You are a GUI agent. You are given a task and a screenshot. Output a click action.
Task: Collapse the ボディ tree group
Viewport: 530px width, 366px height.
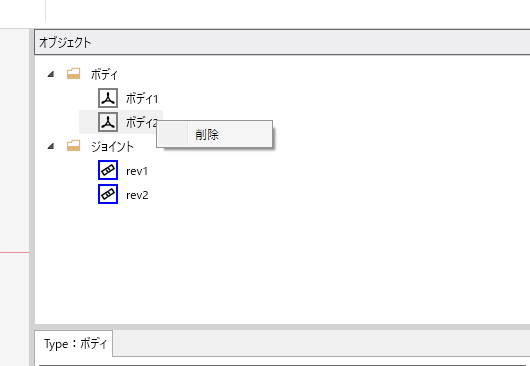[51, 74]
